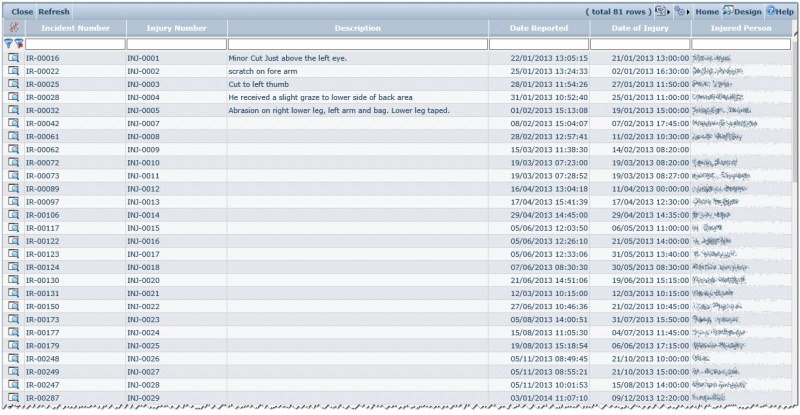800x415 pixels.
Task: View record details for IR-00123
Action: (13, 254)
